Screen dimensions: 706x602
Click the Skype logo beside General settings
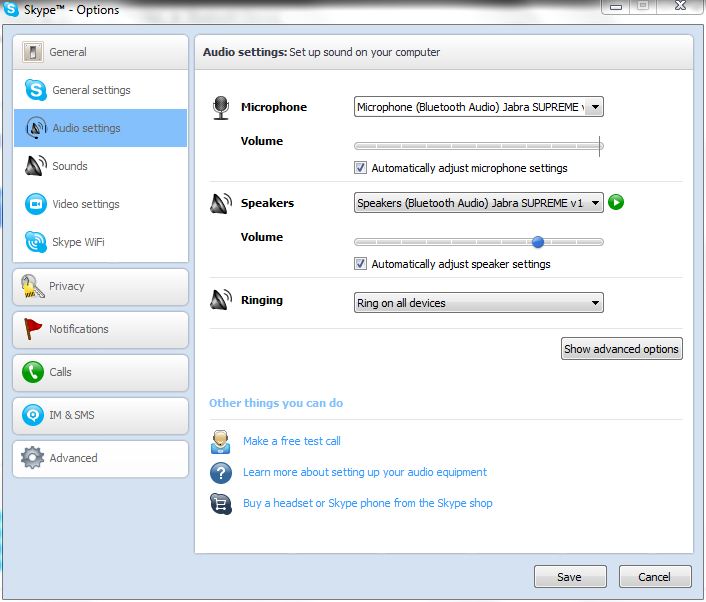(x=36, y=90)
